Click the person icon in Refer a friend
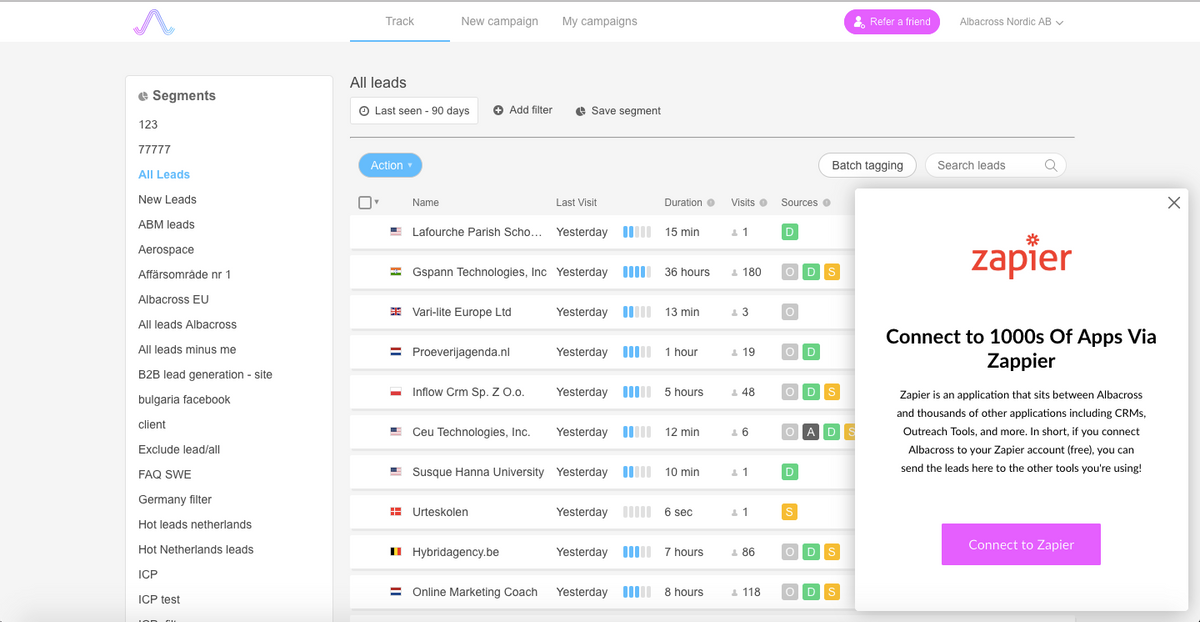Image resolution: width=1200 pixels, height=622 pixels. pyautogui.click(x=859, y=22)
